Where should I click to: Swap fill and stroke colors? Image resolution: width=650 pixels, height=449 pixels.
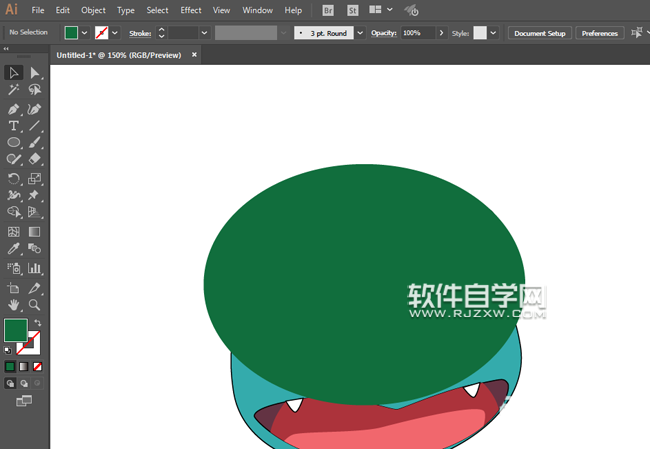click(x=37, y=323)
